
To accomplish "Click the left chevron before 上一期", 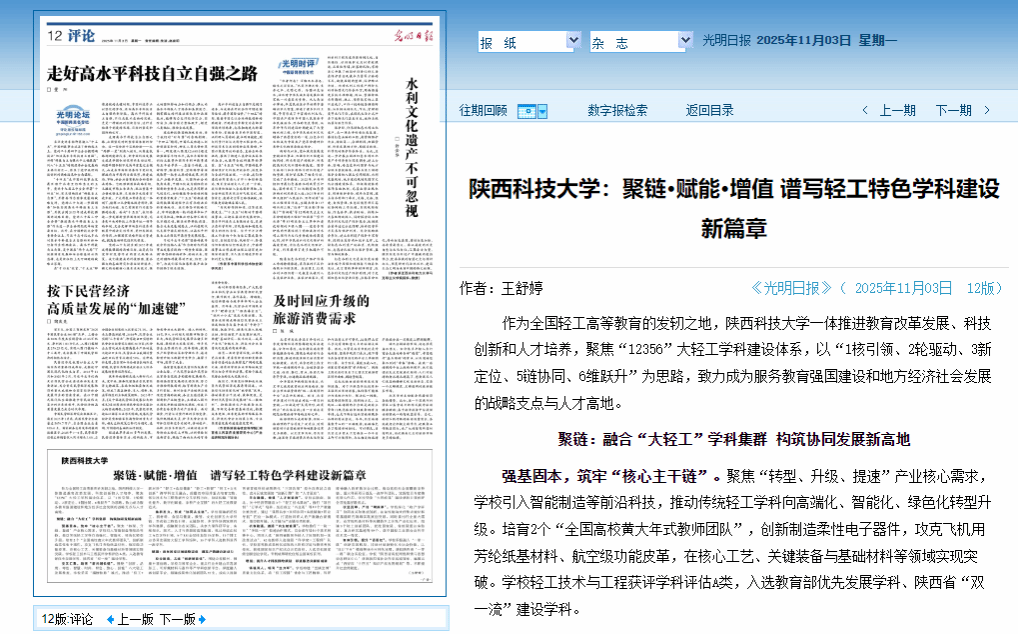I will click(x=864, y=110).
